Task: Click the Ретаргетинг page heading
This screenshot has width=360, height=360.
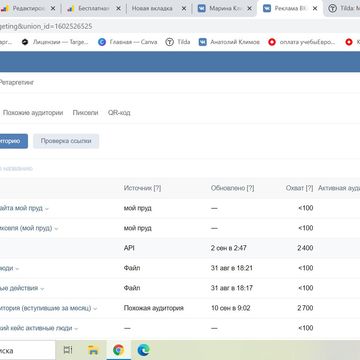Action: tap(17, 83)
